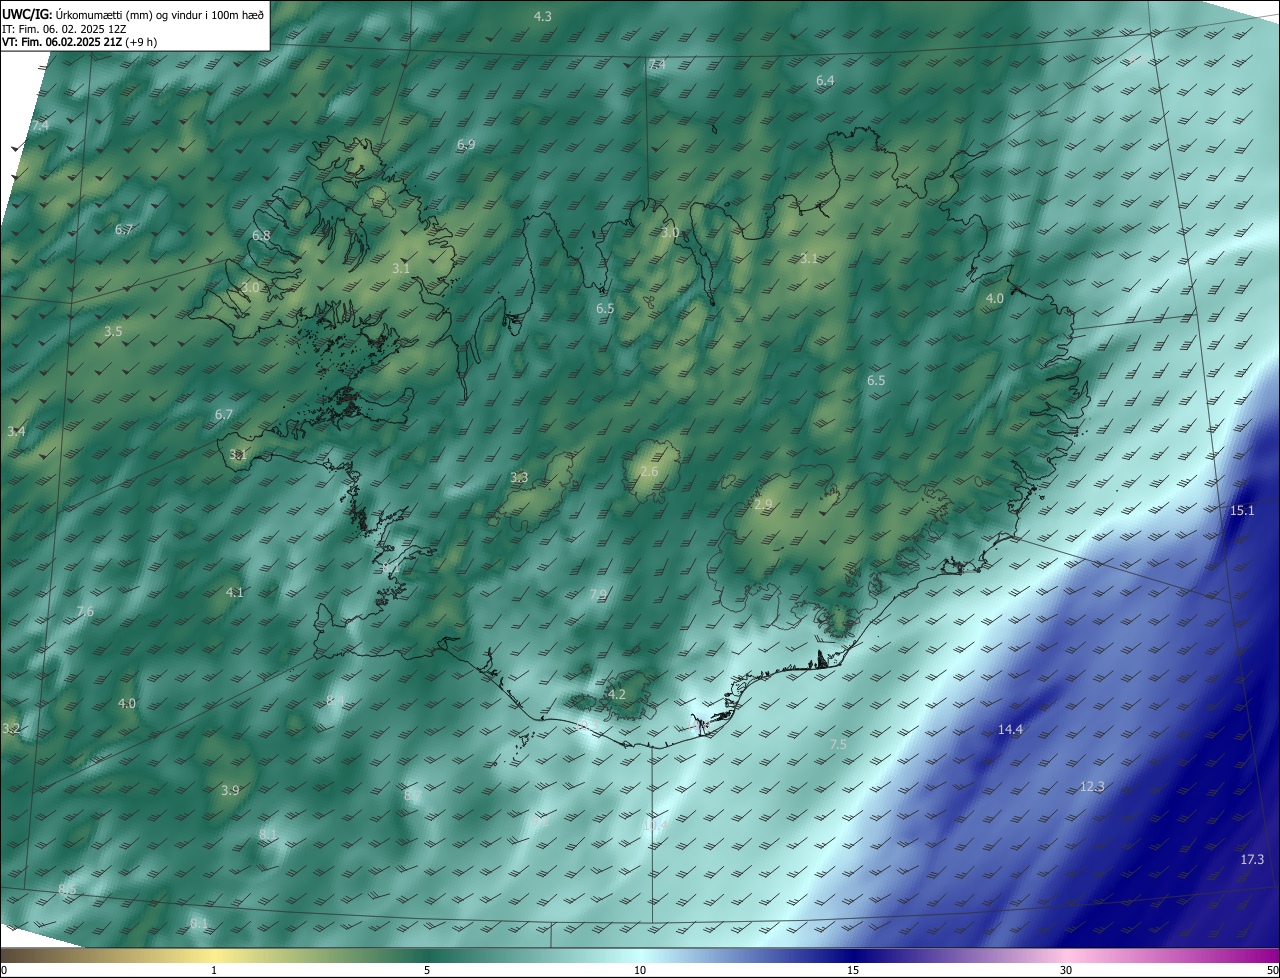Click the 2.9 value on Vatnajökull glacier
This screenshot has height=978, width=1280.
[x=763, y=505]
